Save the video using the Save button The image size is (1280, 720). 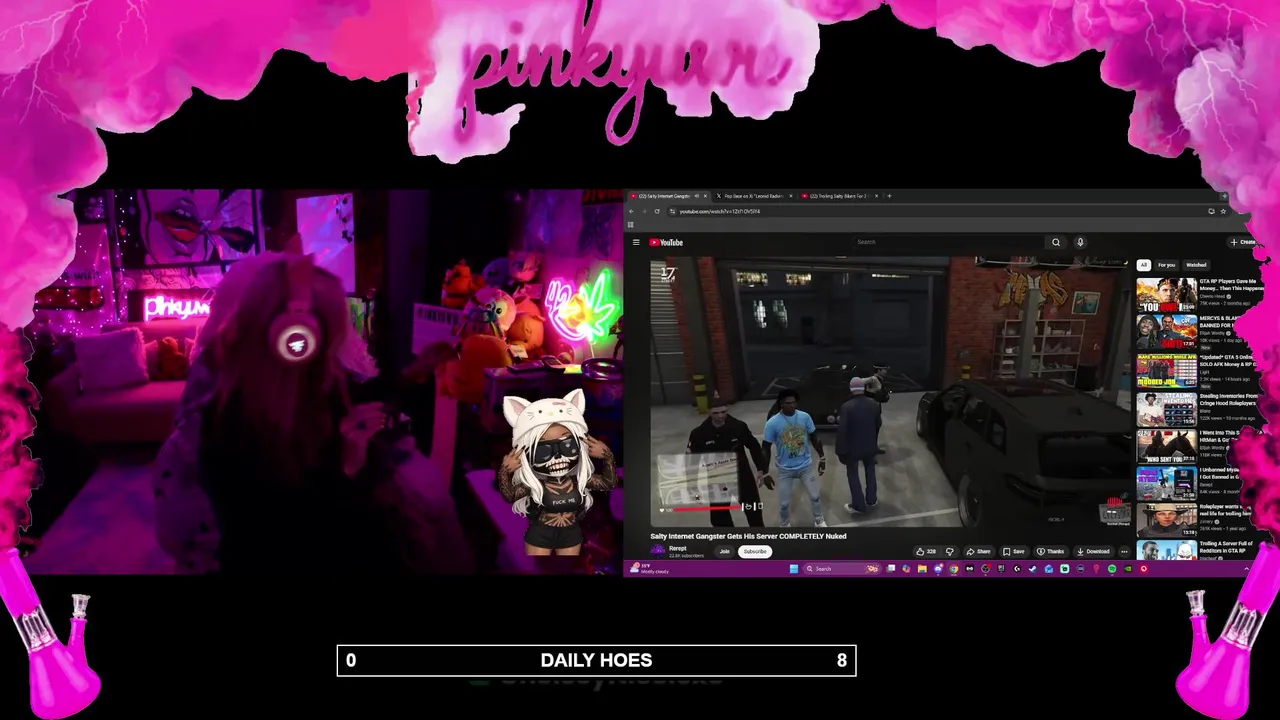click(x=1014, y=551)
